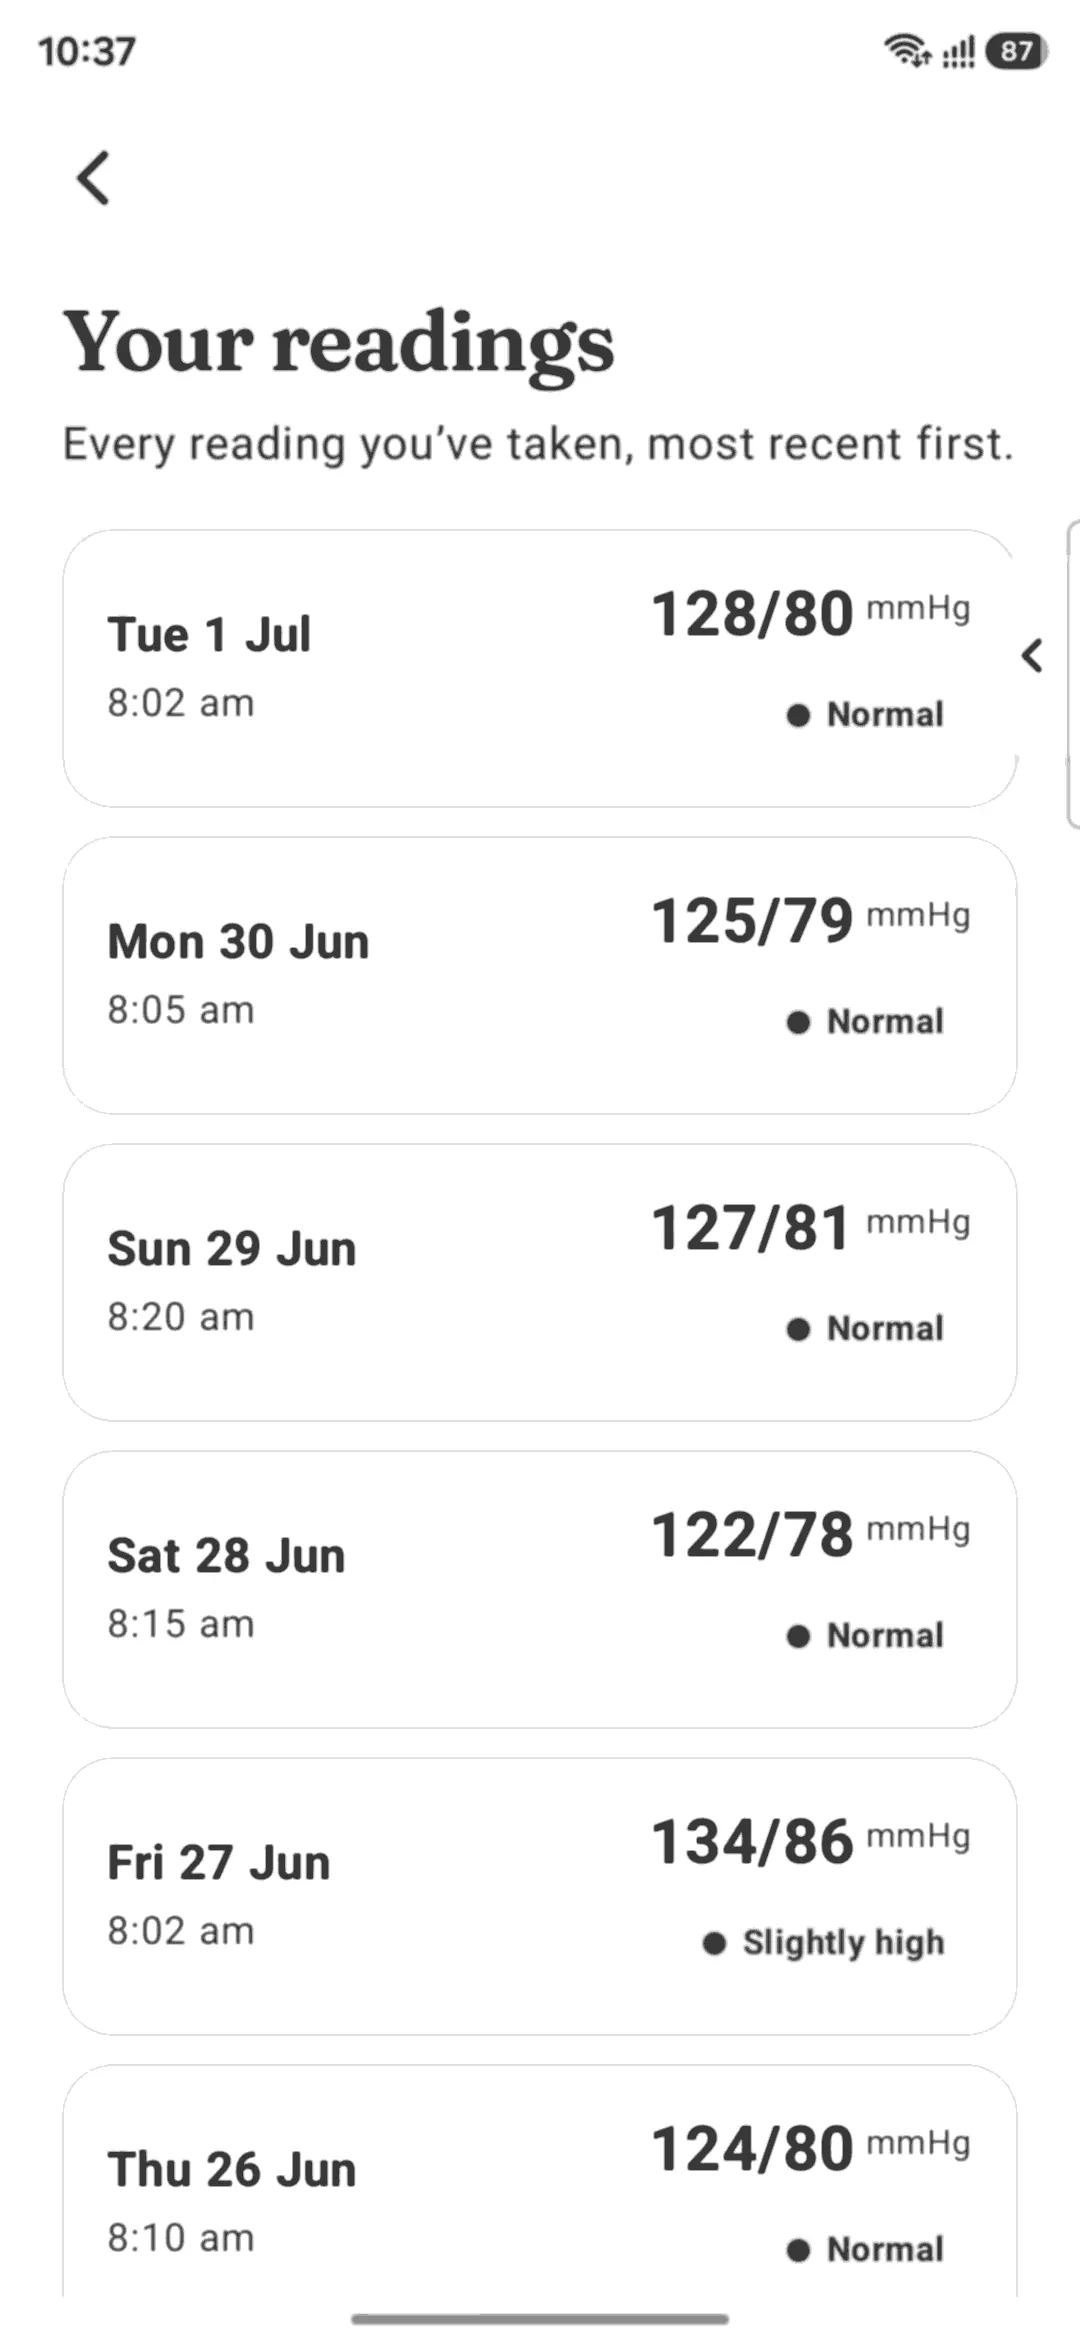Select the Sun 29 Jun reading card

click(540, 1282)
